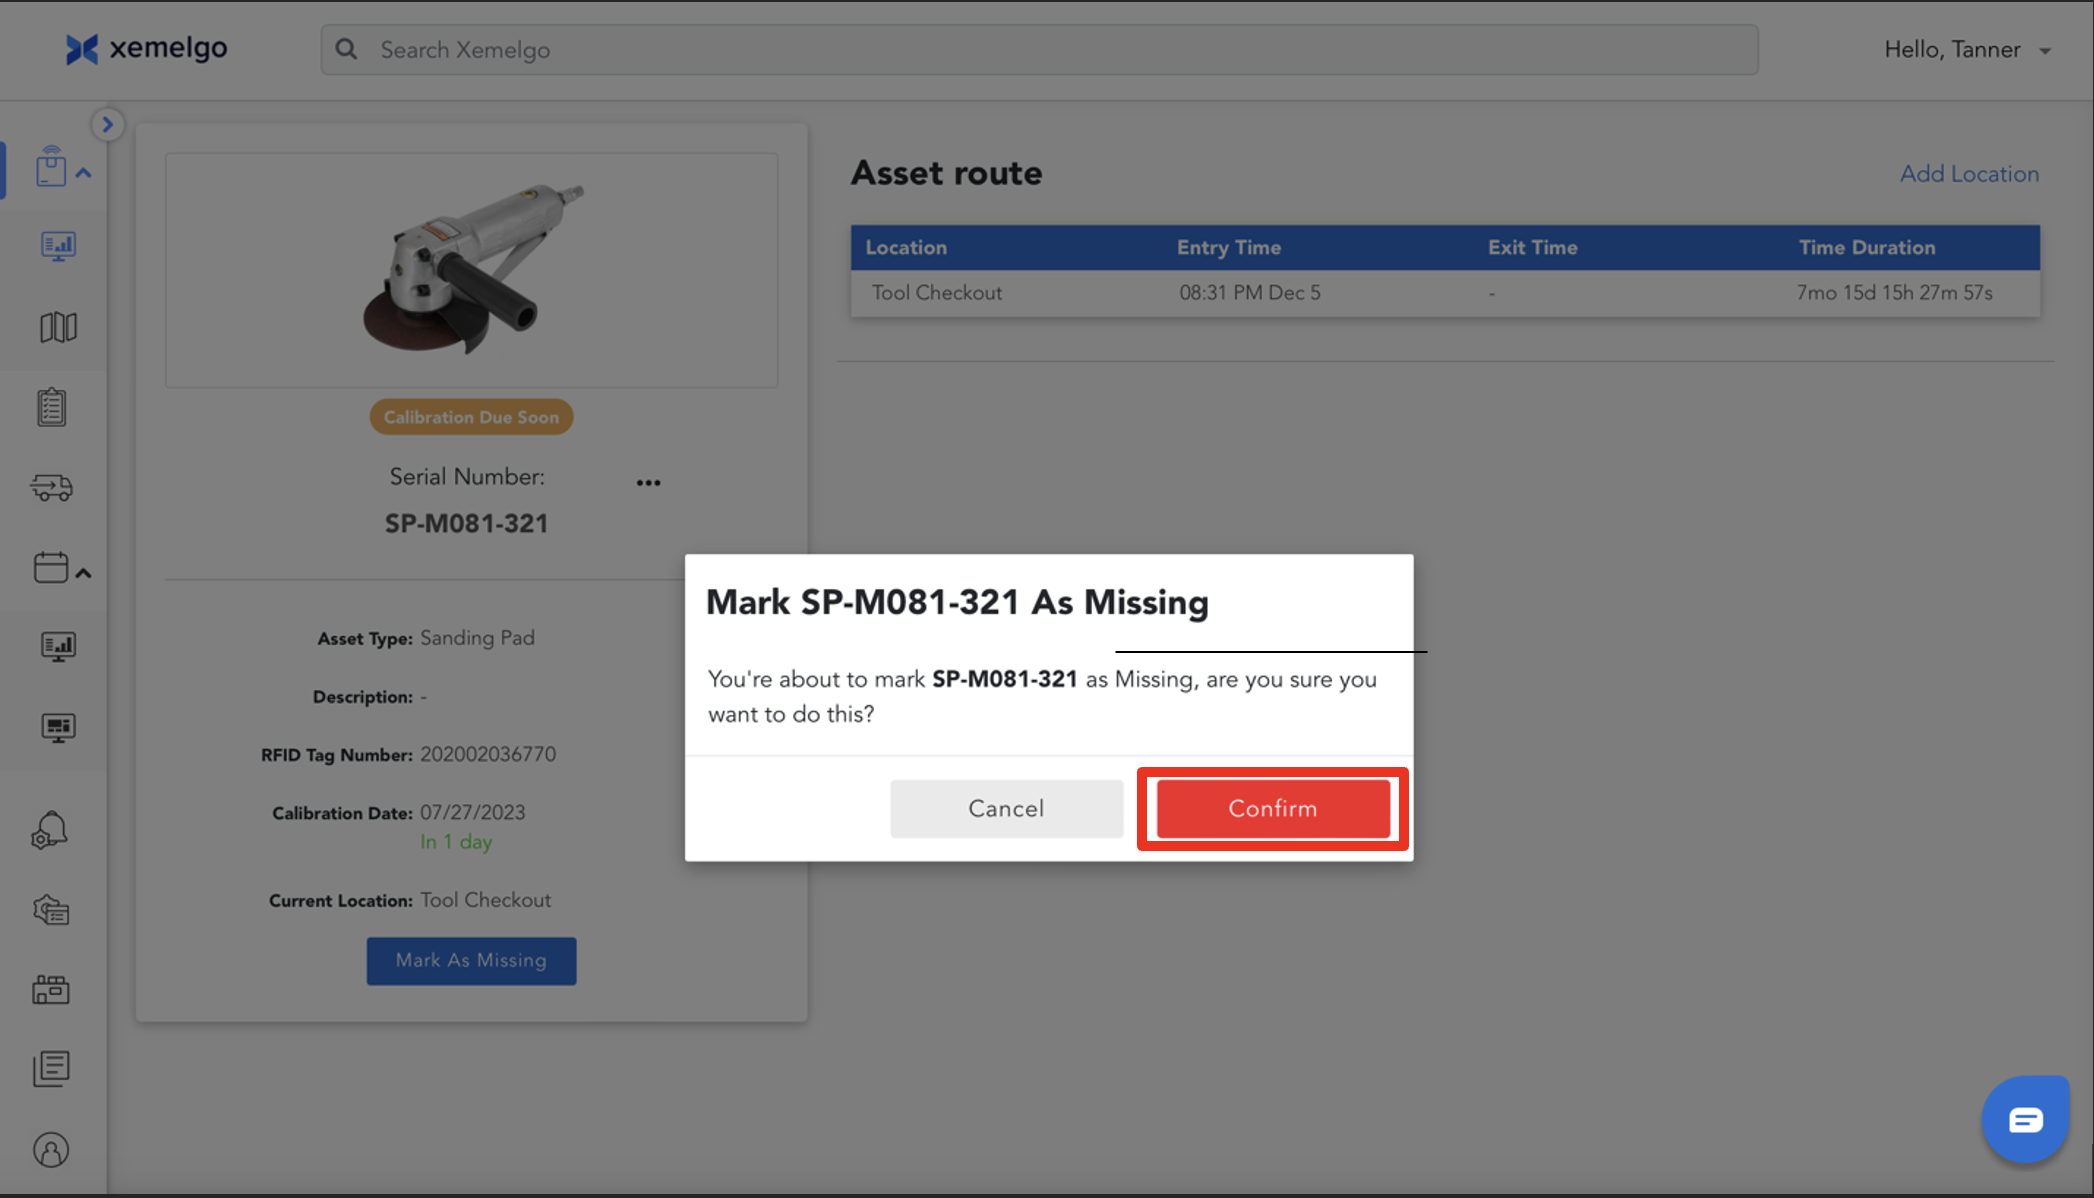Open the alerts bell sidebar icon

coord(50,830)
